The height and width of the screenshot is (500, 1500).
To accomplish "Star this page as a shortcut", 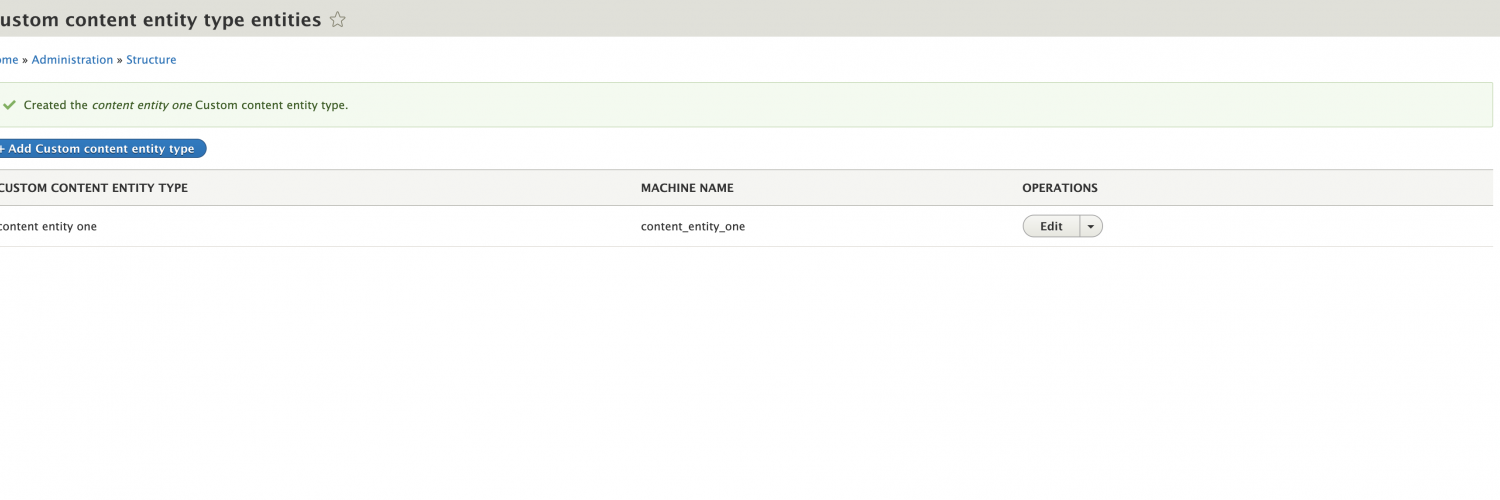I will point(338,19).
